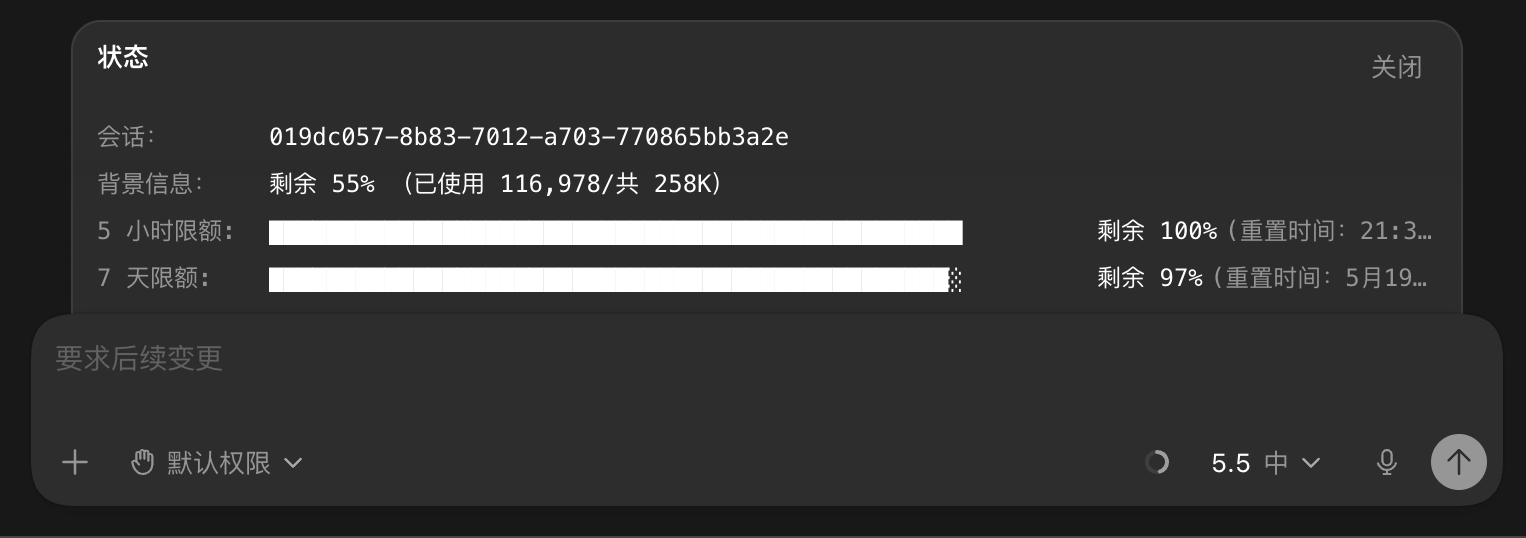Click 剩余 97% reset time text
The width and height of the screenshot is (1526, 538).
tap(1262, 278)
